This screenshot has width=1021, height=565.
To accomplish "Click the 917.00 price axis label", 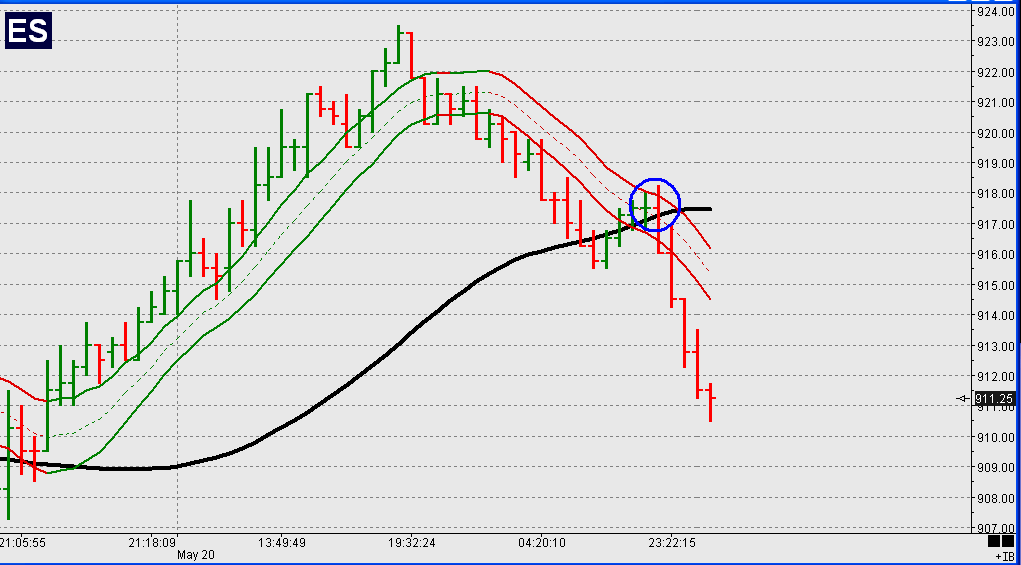I will 995,225.
